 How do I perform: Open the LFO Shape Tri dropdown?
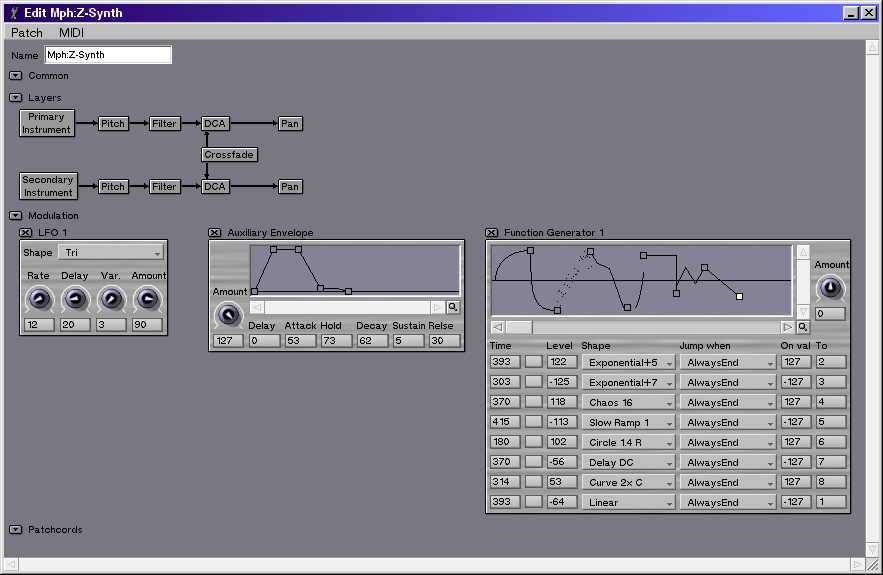point(110,253)
